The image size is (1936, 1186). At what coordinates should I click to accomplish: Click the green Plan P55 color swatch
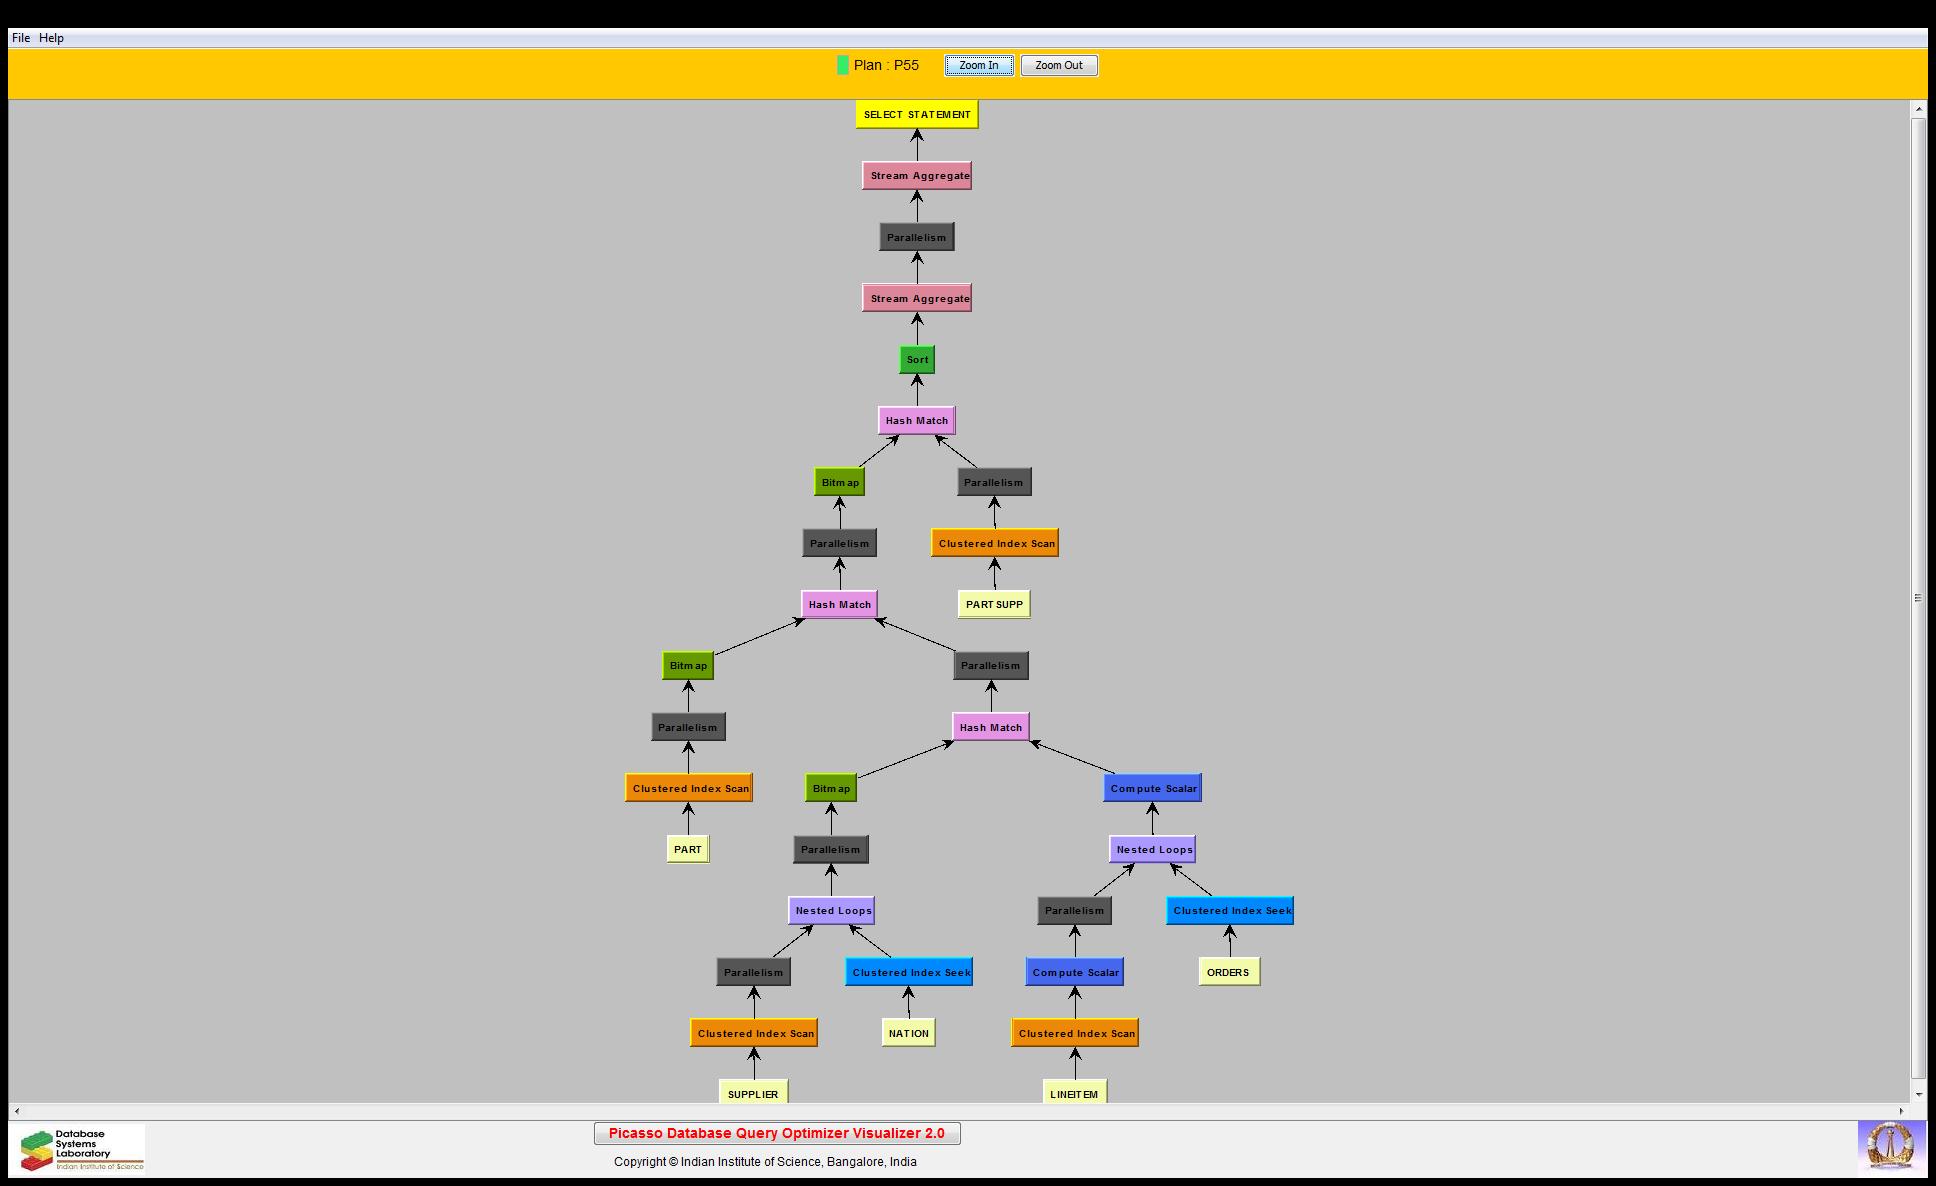pyautogui.click(x=843, y=66)
